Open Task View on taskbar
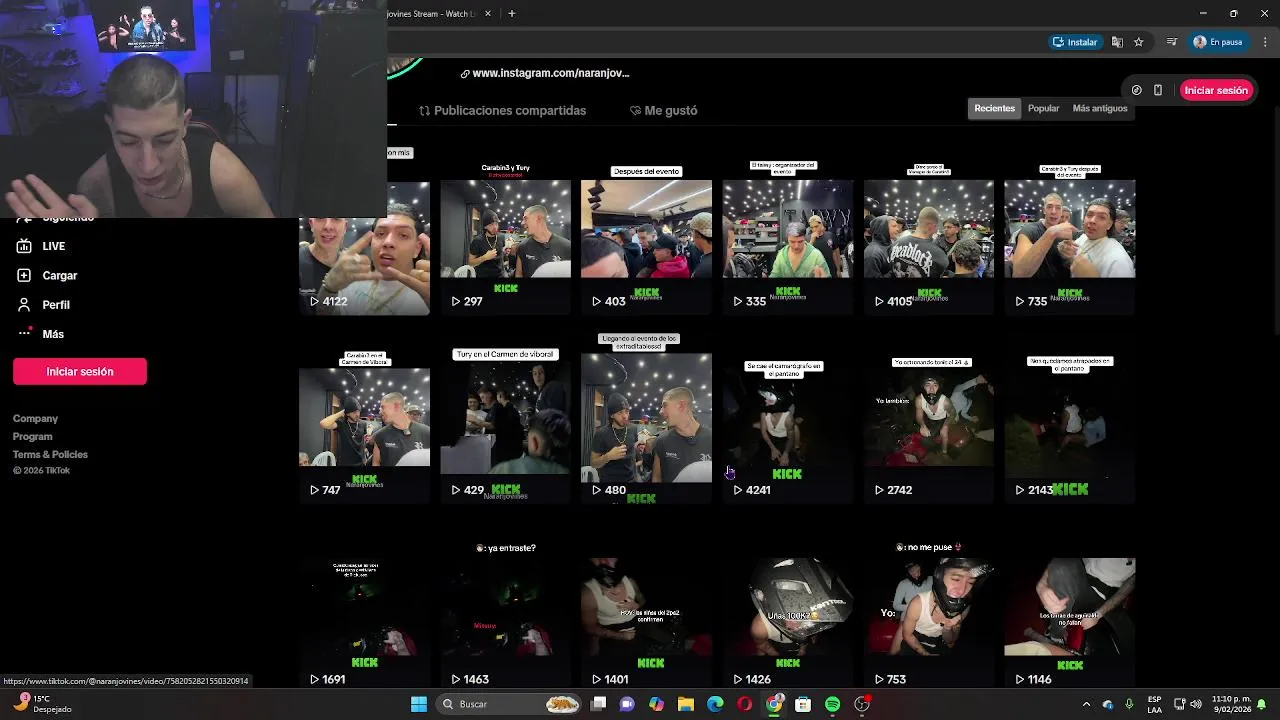 (598, 704)
